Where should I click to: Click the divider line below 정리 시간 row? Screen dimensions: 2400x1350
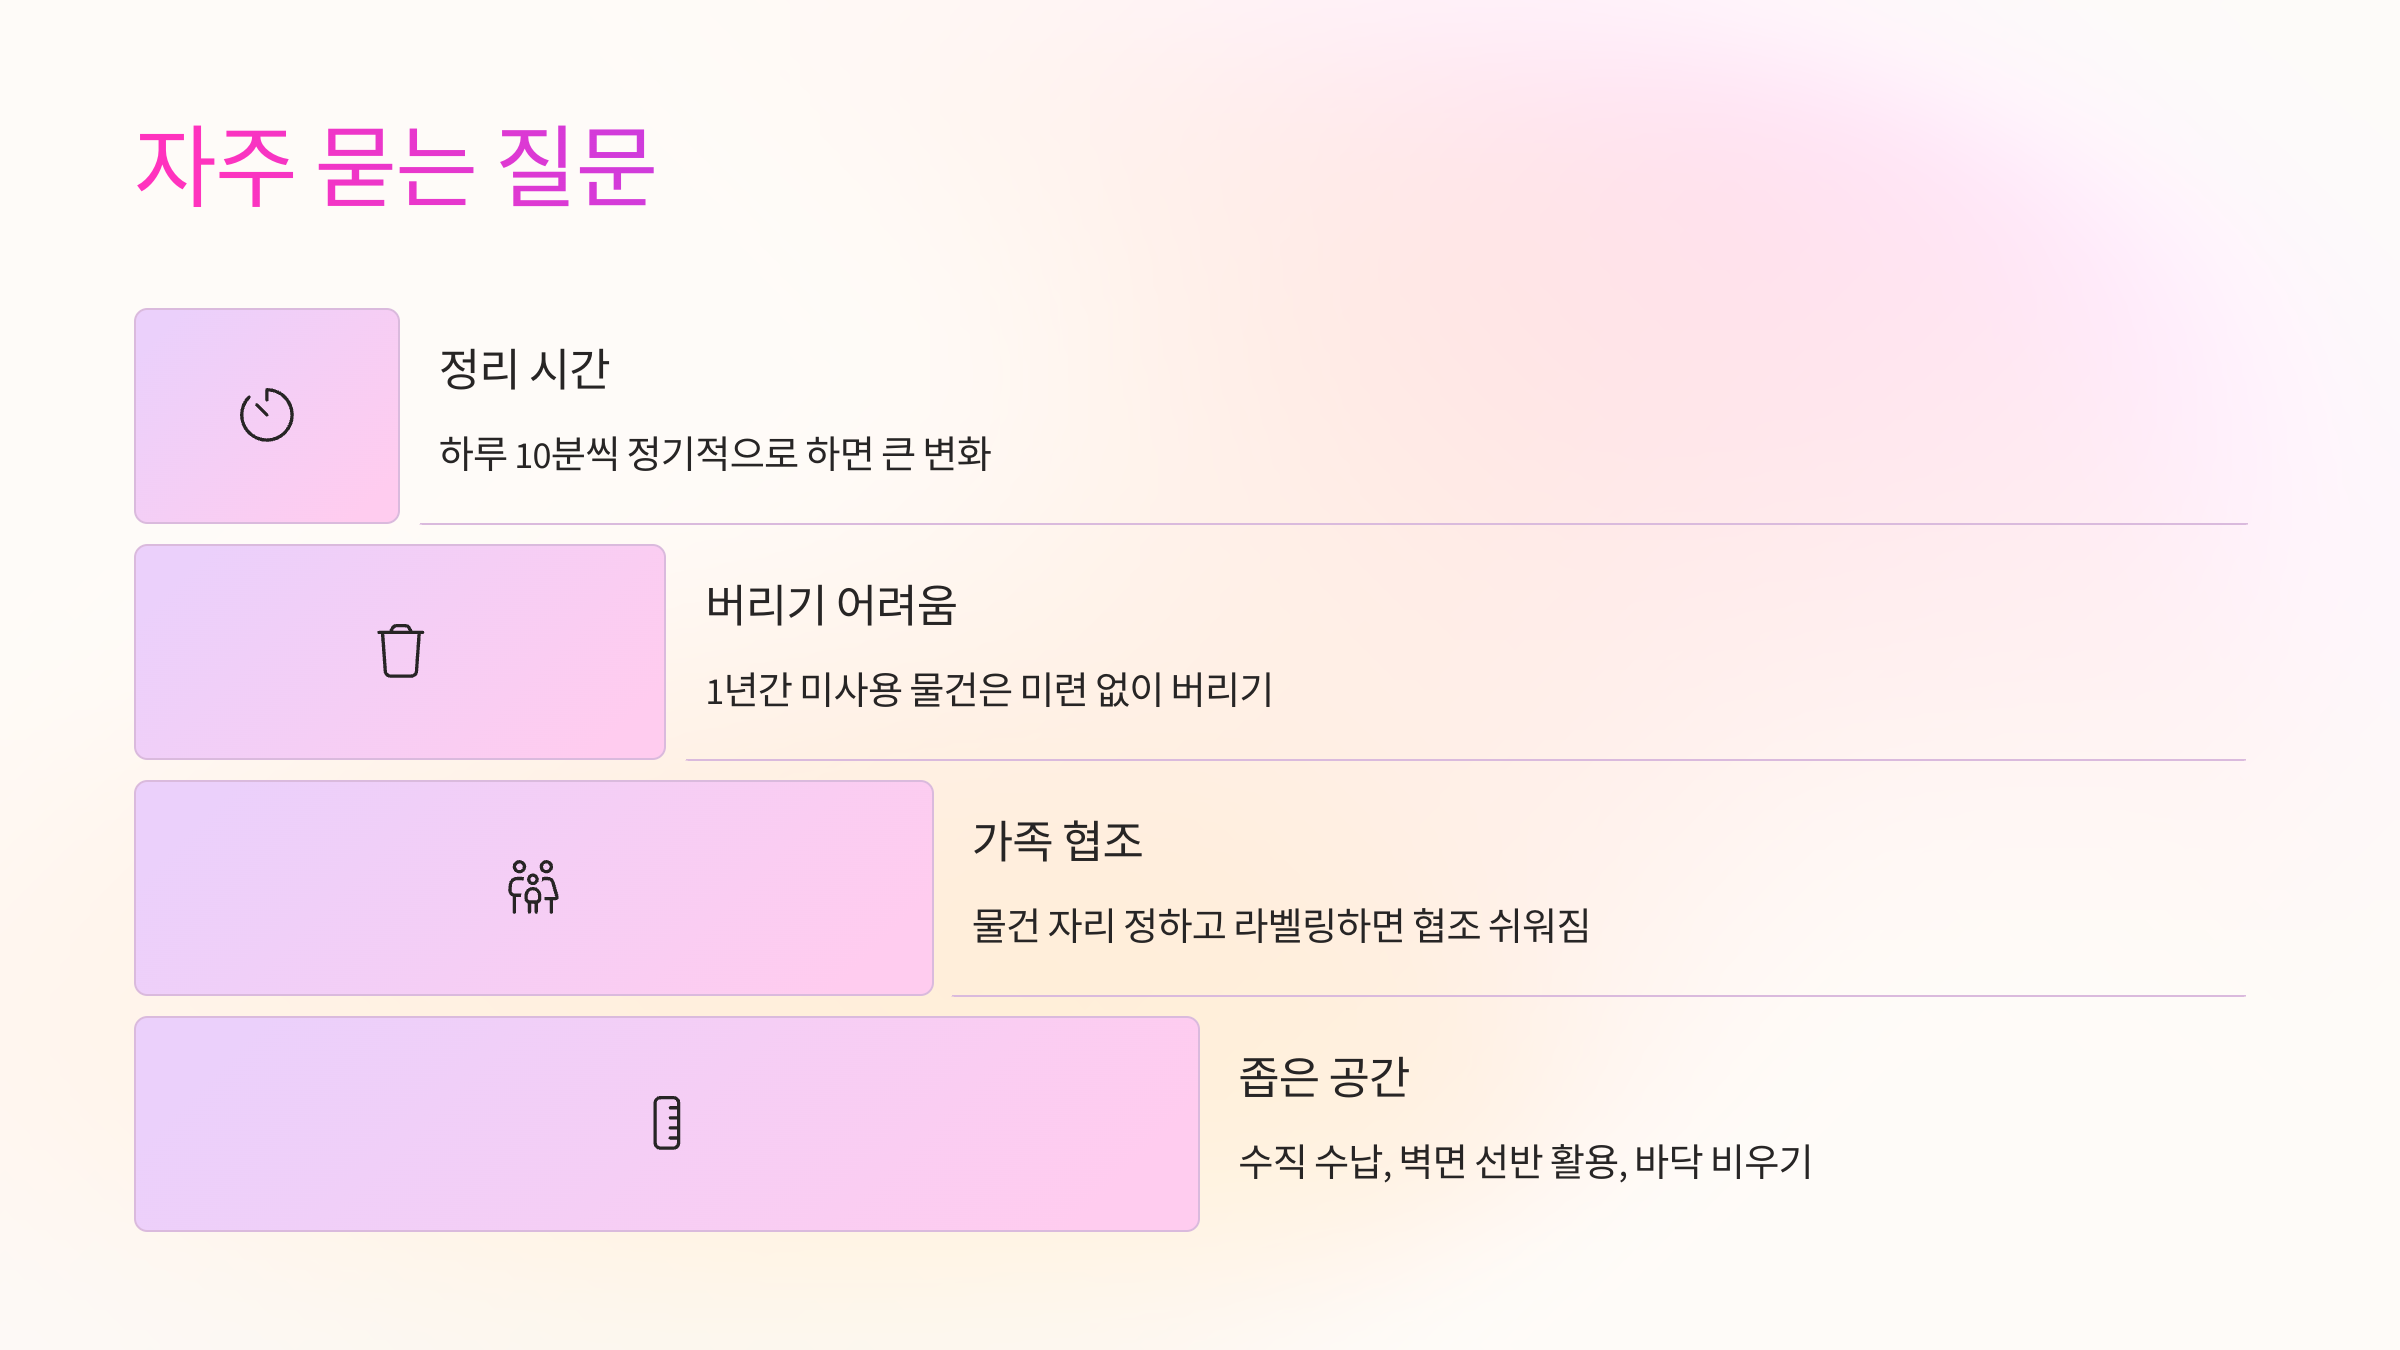click(x=1333, y=524)
